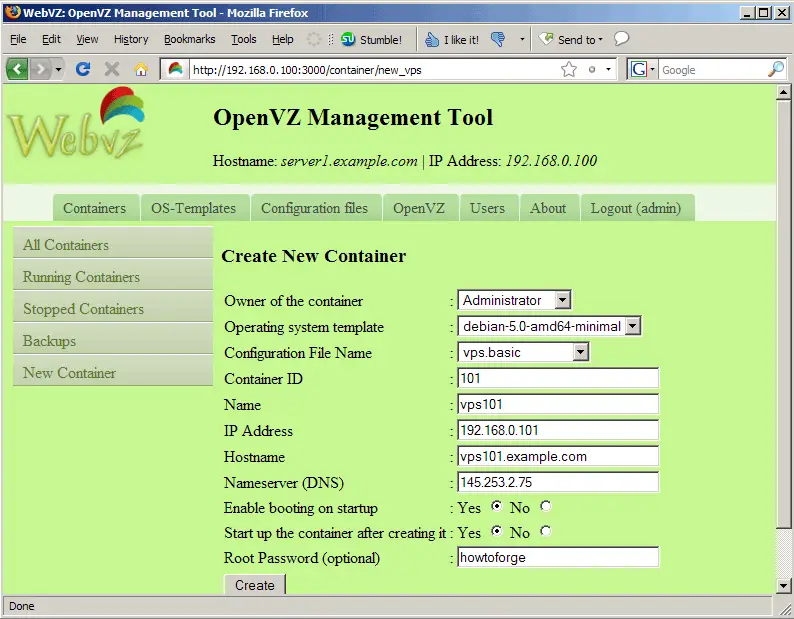Screen dimensions: 794x619
Task: Click the Stop loading X icon
Action: (x=112, y=69)
